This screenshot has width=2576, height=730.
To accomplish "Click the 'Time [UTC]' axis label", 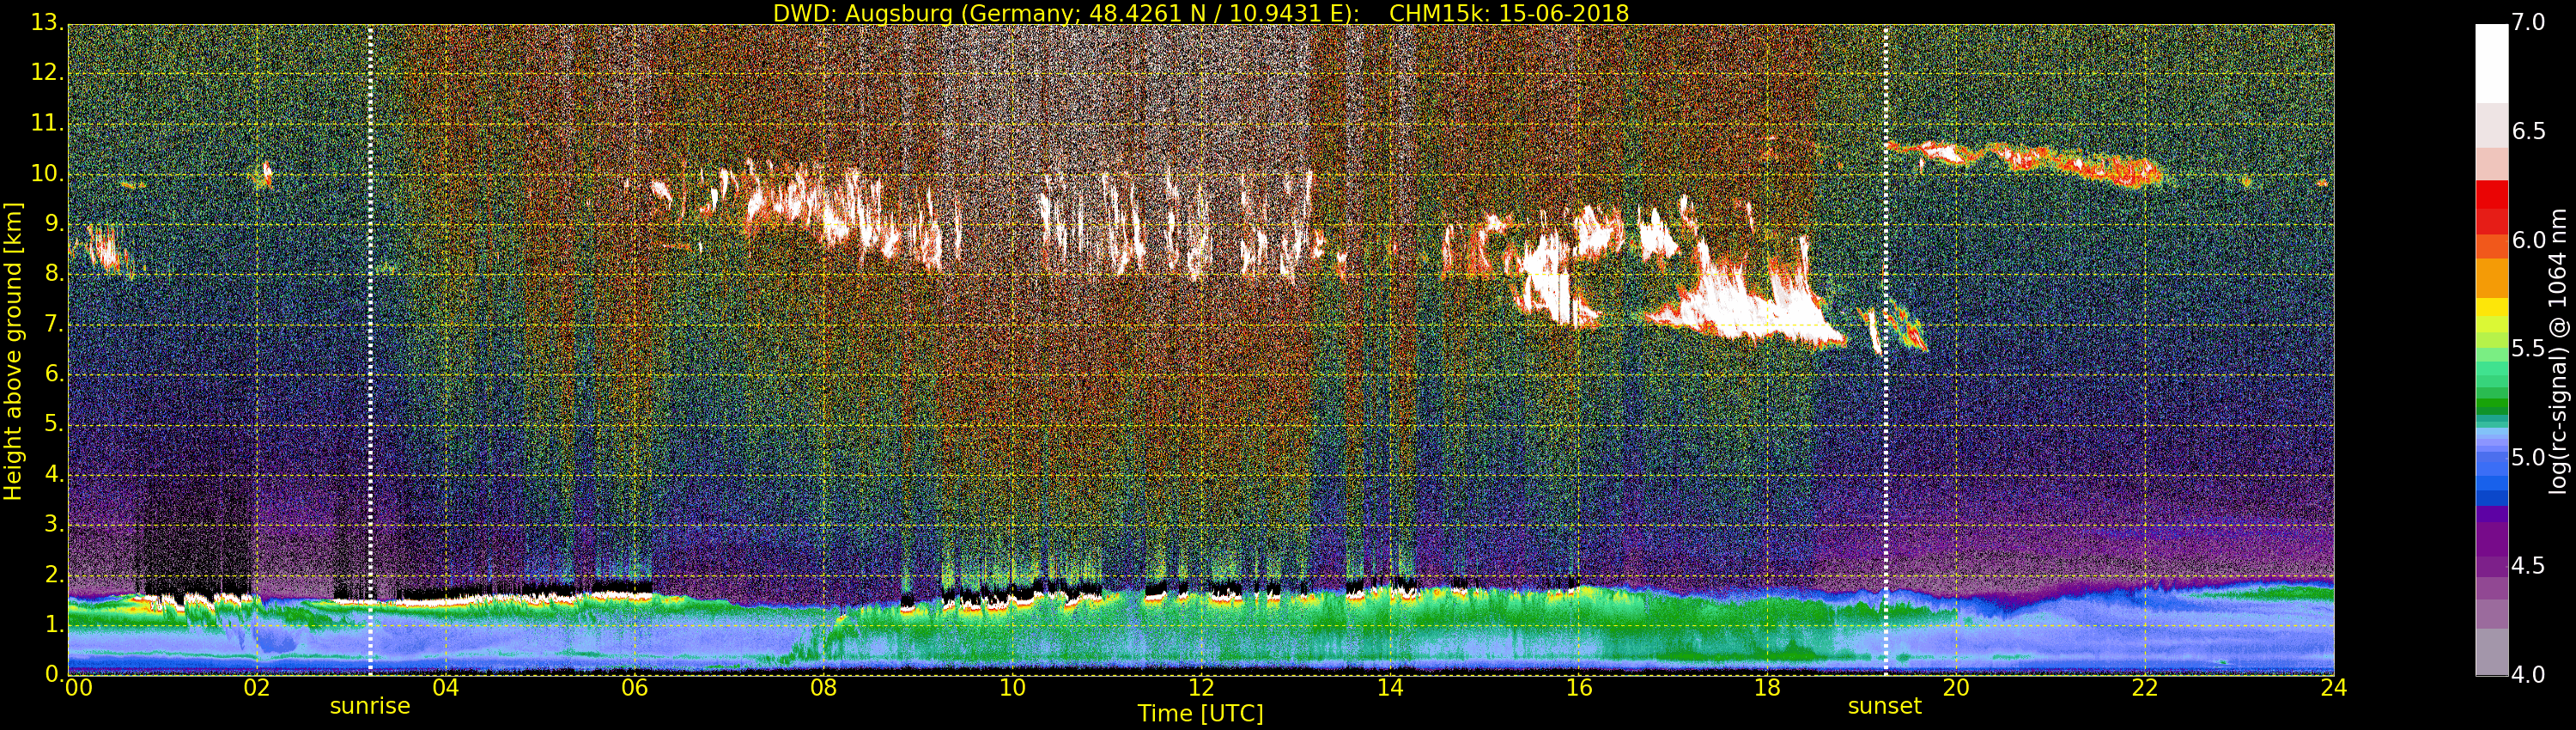I will point(1201,714).
